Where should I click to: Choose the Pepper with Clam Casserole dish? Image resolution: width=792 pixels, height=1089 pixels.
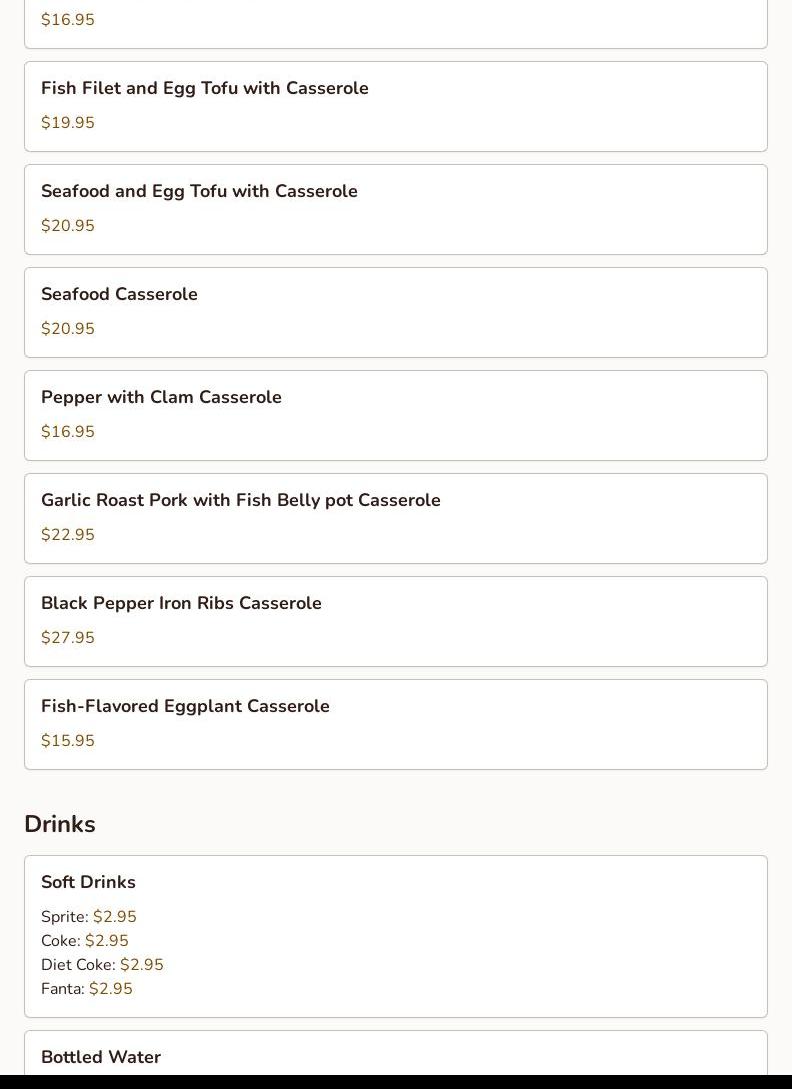click(161, 397)
